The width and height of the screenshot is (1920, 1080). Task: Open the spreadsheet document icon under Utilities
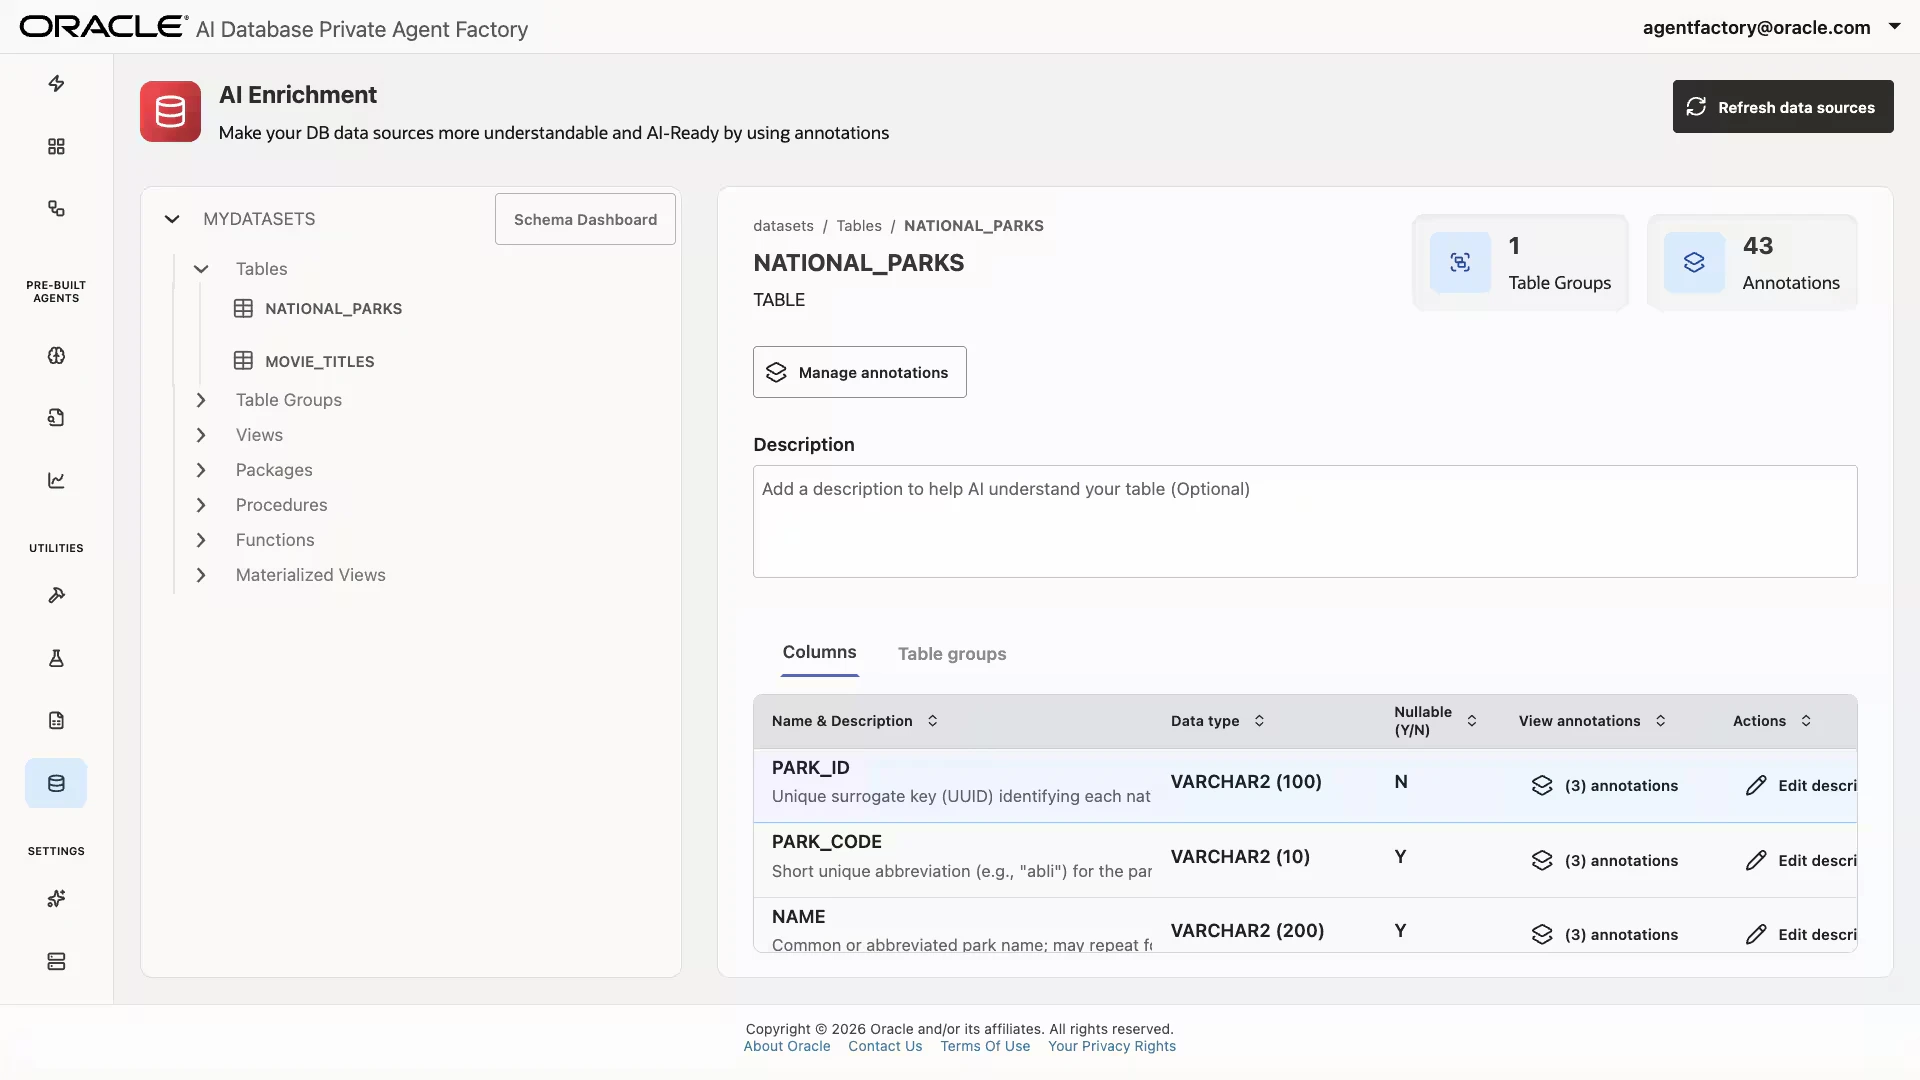(56, 721)
